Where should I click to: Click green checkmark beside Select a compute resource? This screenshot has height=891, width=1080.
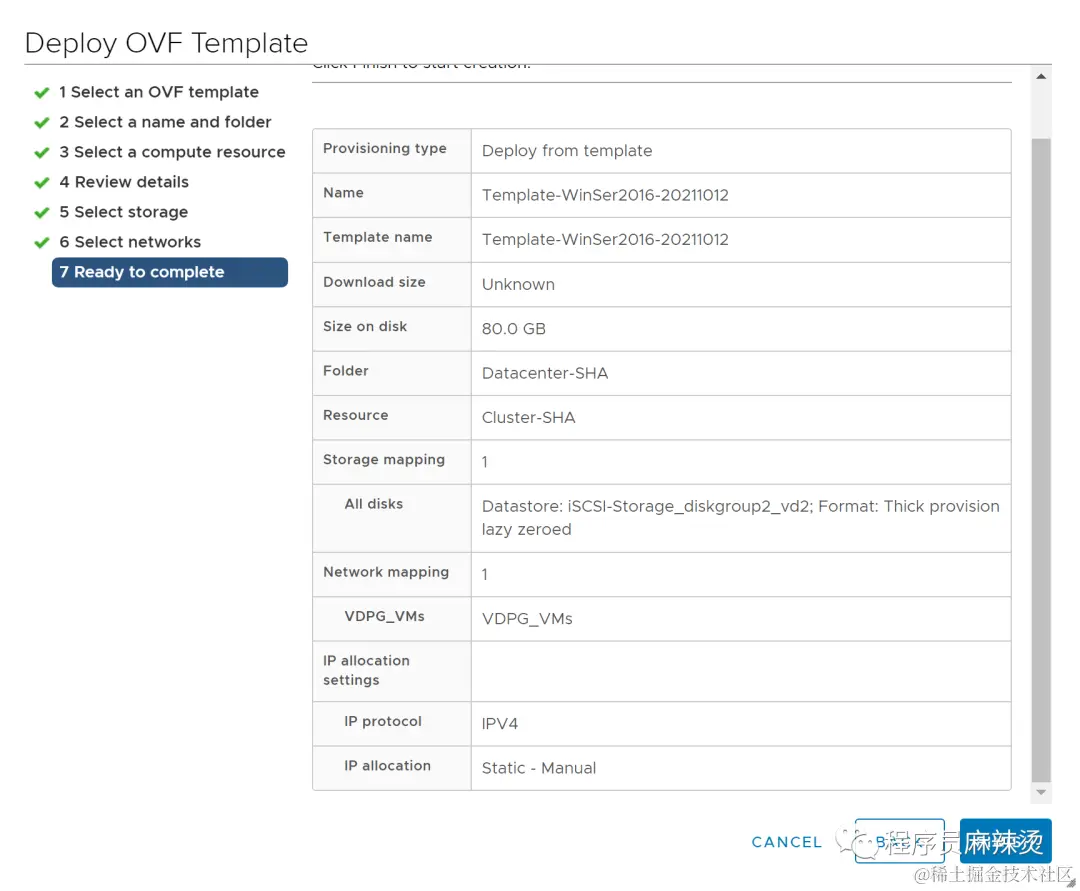pos(42,152)
